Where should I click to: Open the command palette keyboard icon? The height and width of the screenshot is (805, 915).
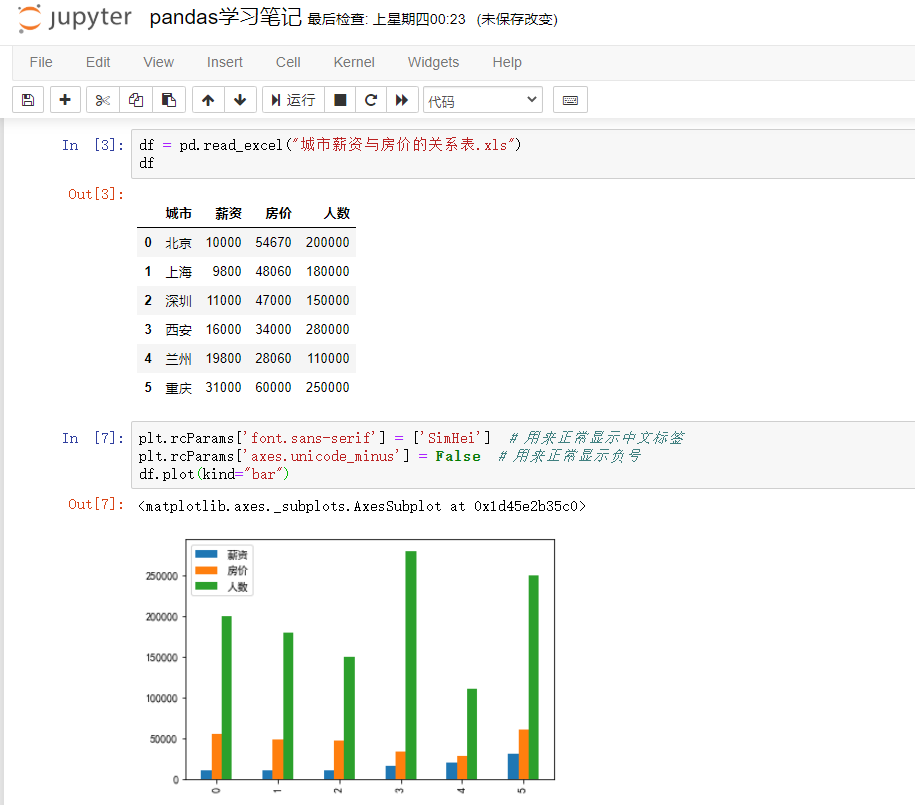click(570, 100)
